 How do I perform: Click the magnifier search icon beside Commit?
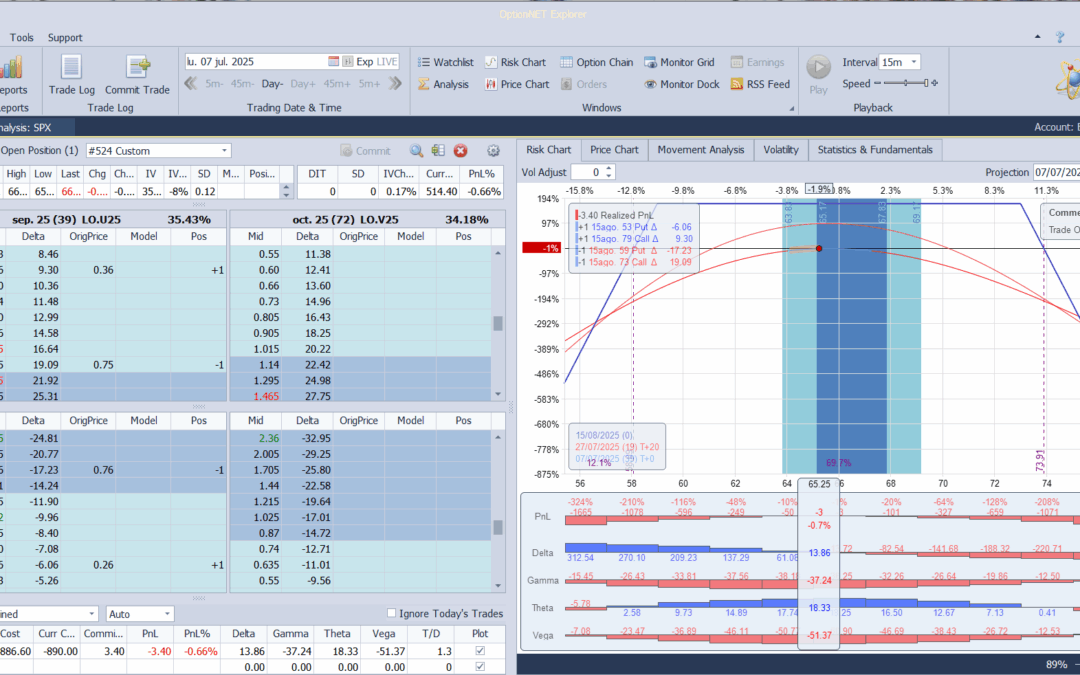416,151
